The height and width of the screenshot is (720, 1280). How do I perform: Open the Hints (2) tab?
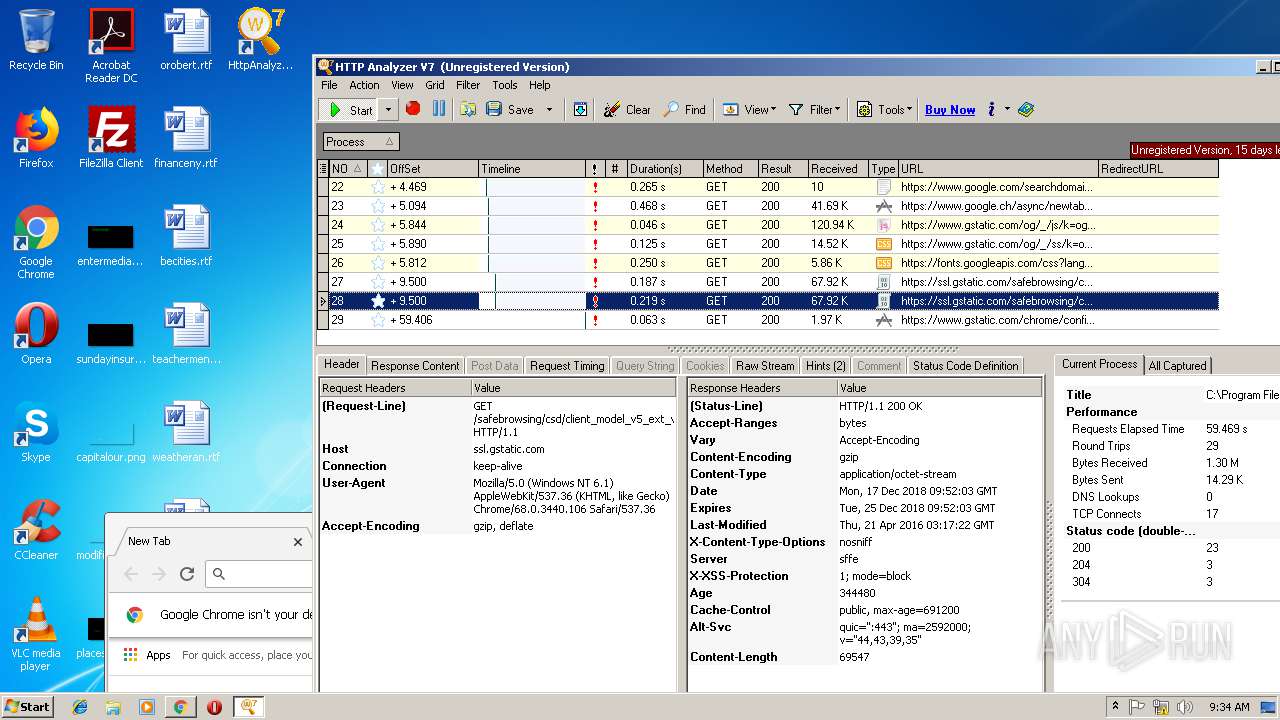click(x=826, y=366)
